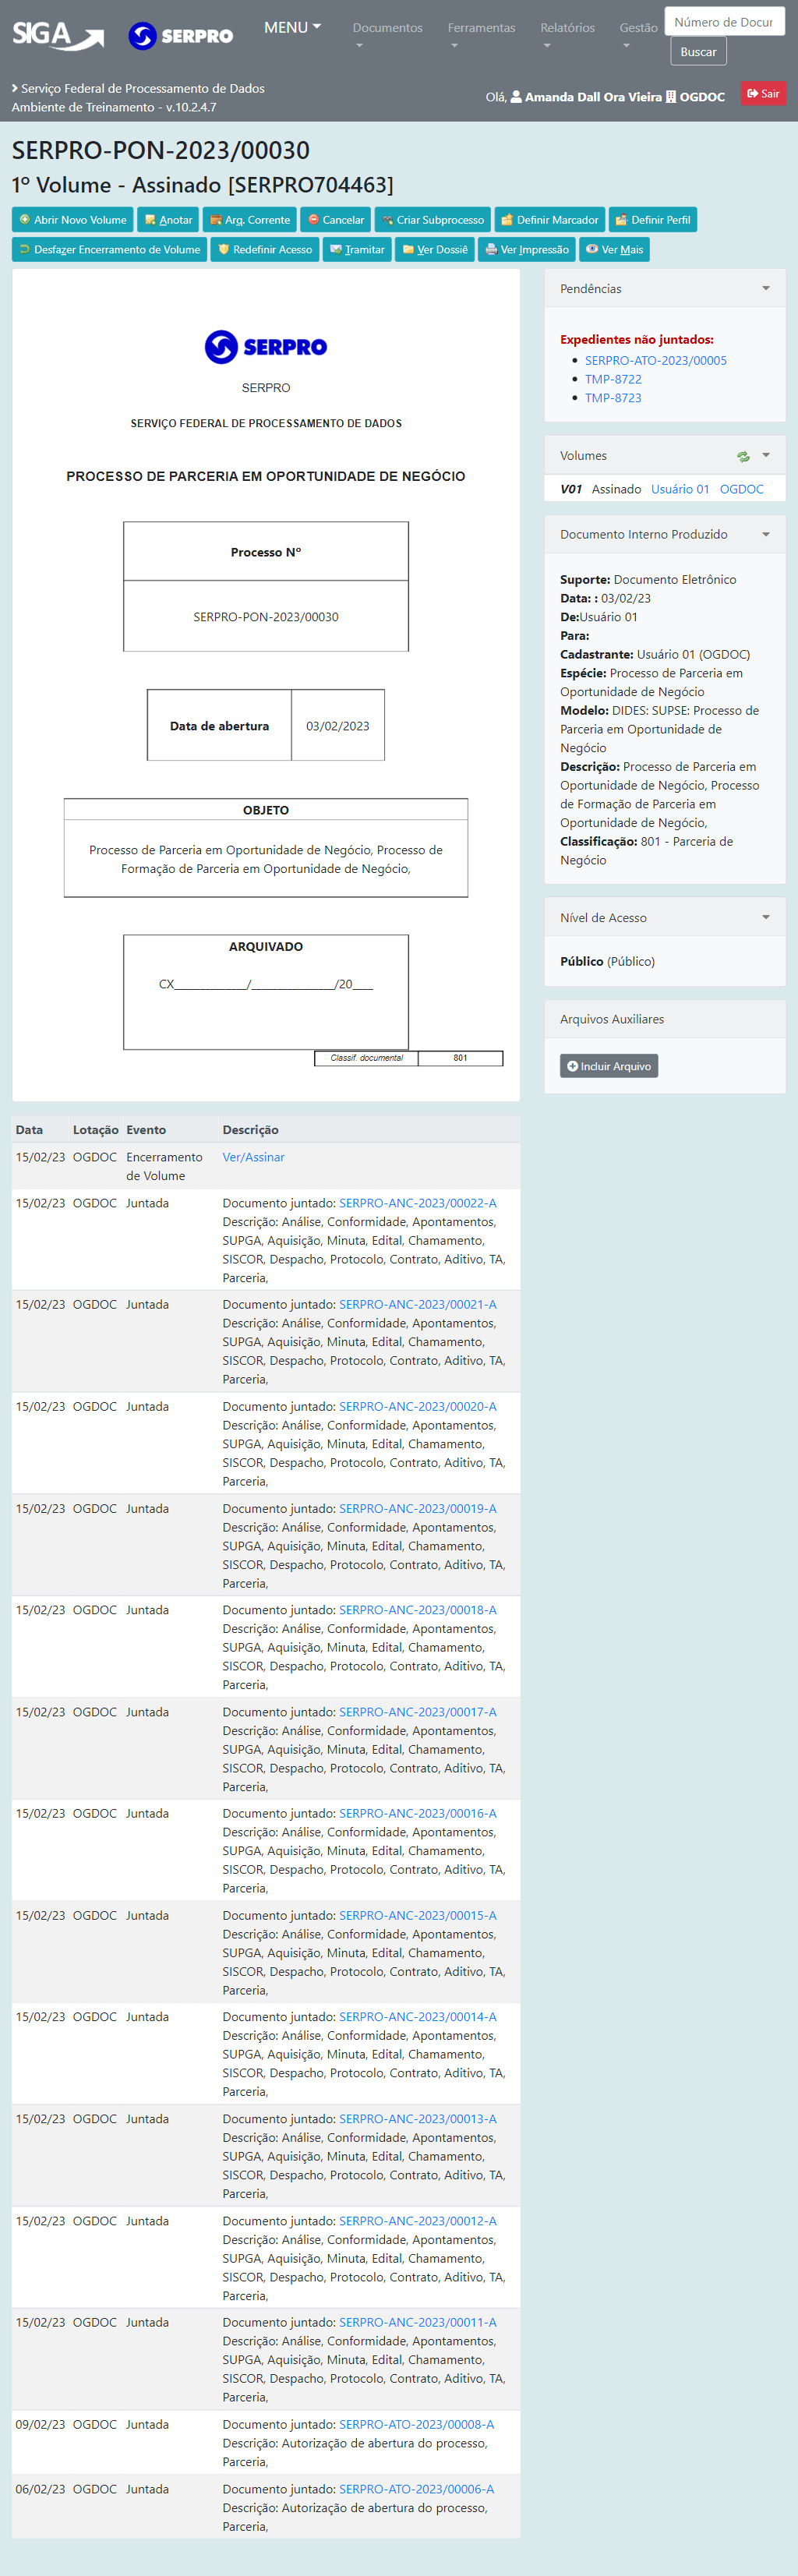The image size is (798, 2576).
Task: Open joined document SERPRO-ANC-2023/00019-A
Action: point(417,1509)
